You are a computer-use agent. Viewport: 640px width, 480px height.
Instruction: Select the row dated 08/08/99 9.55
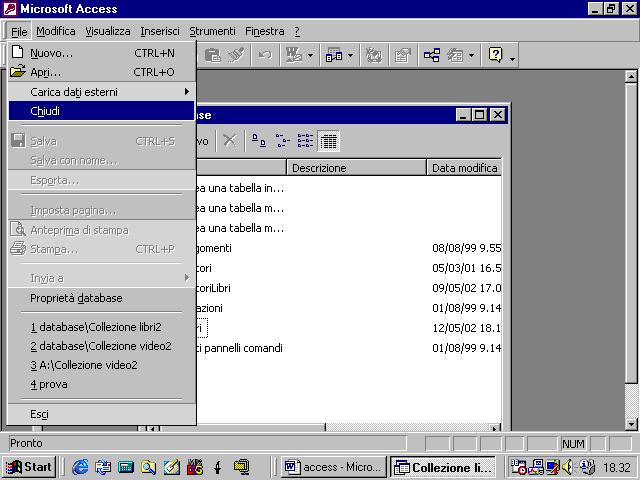tap(349, 248)
